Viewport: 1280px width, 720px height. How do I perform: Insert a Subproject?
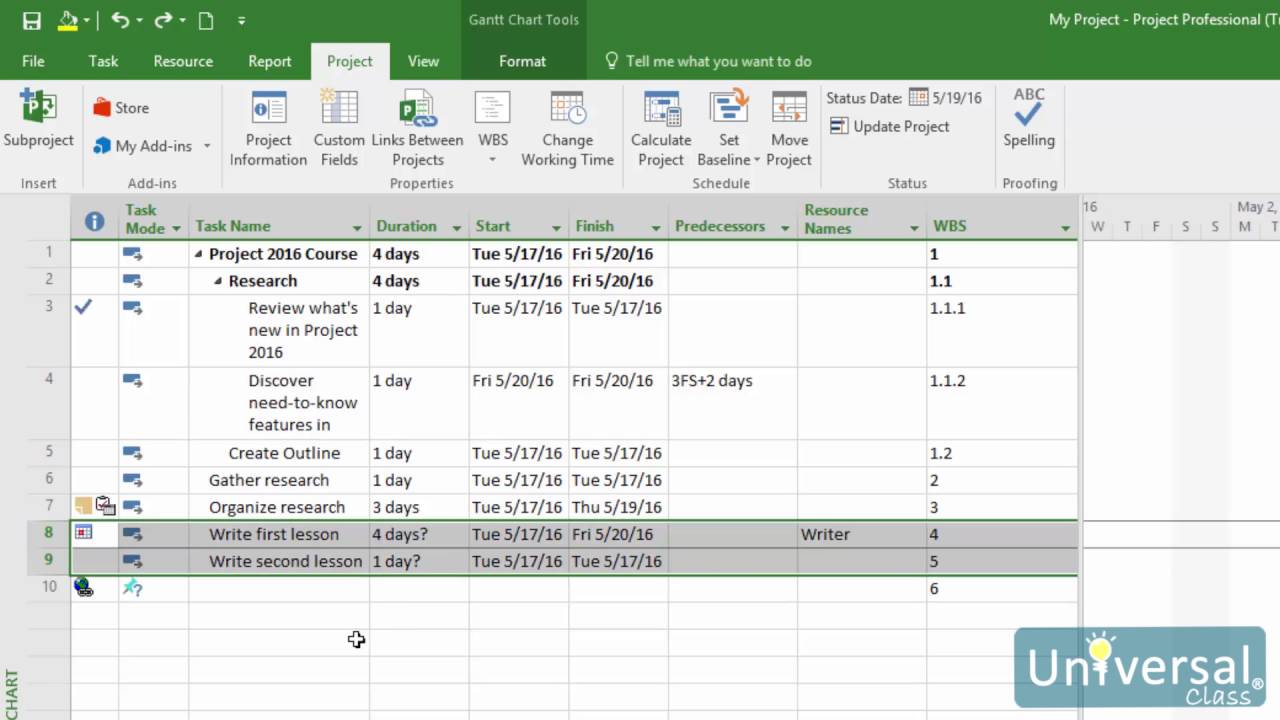pyautogui.click(x=38, y=120)
